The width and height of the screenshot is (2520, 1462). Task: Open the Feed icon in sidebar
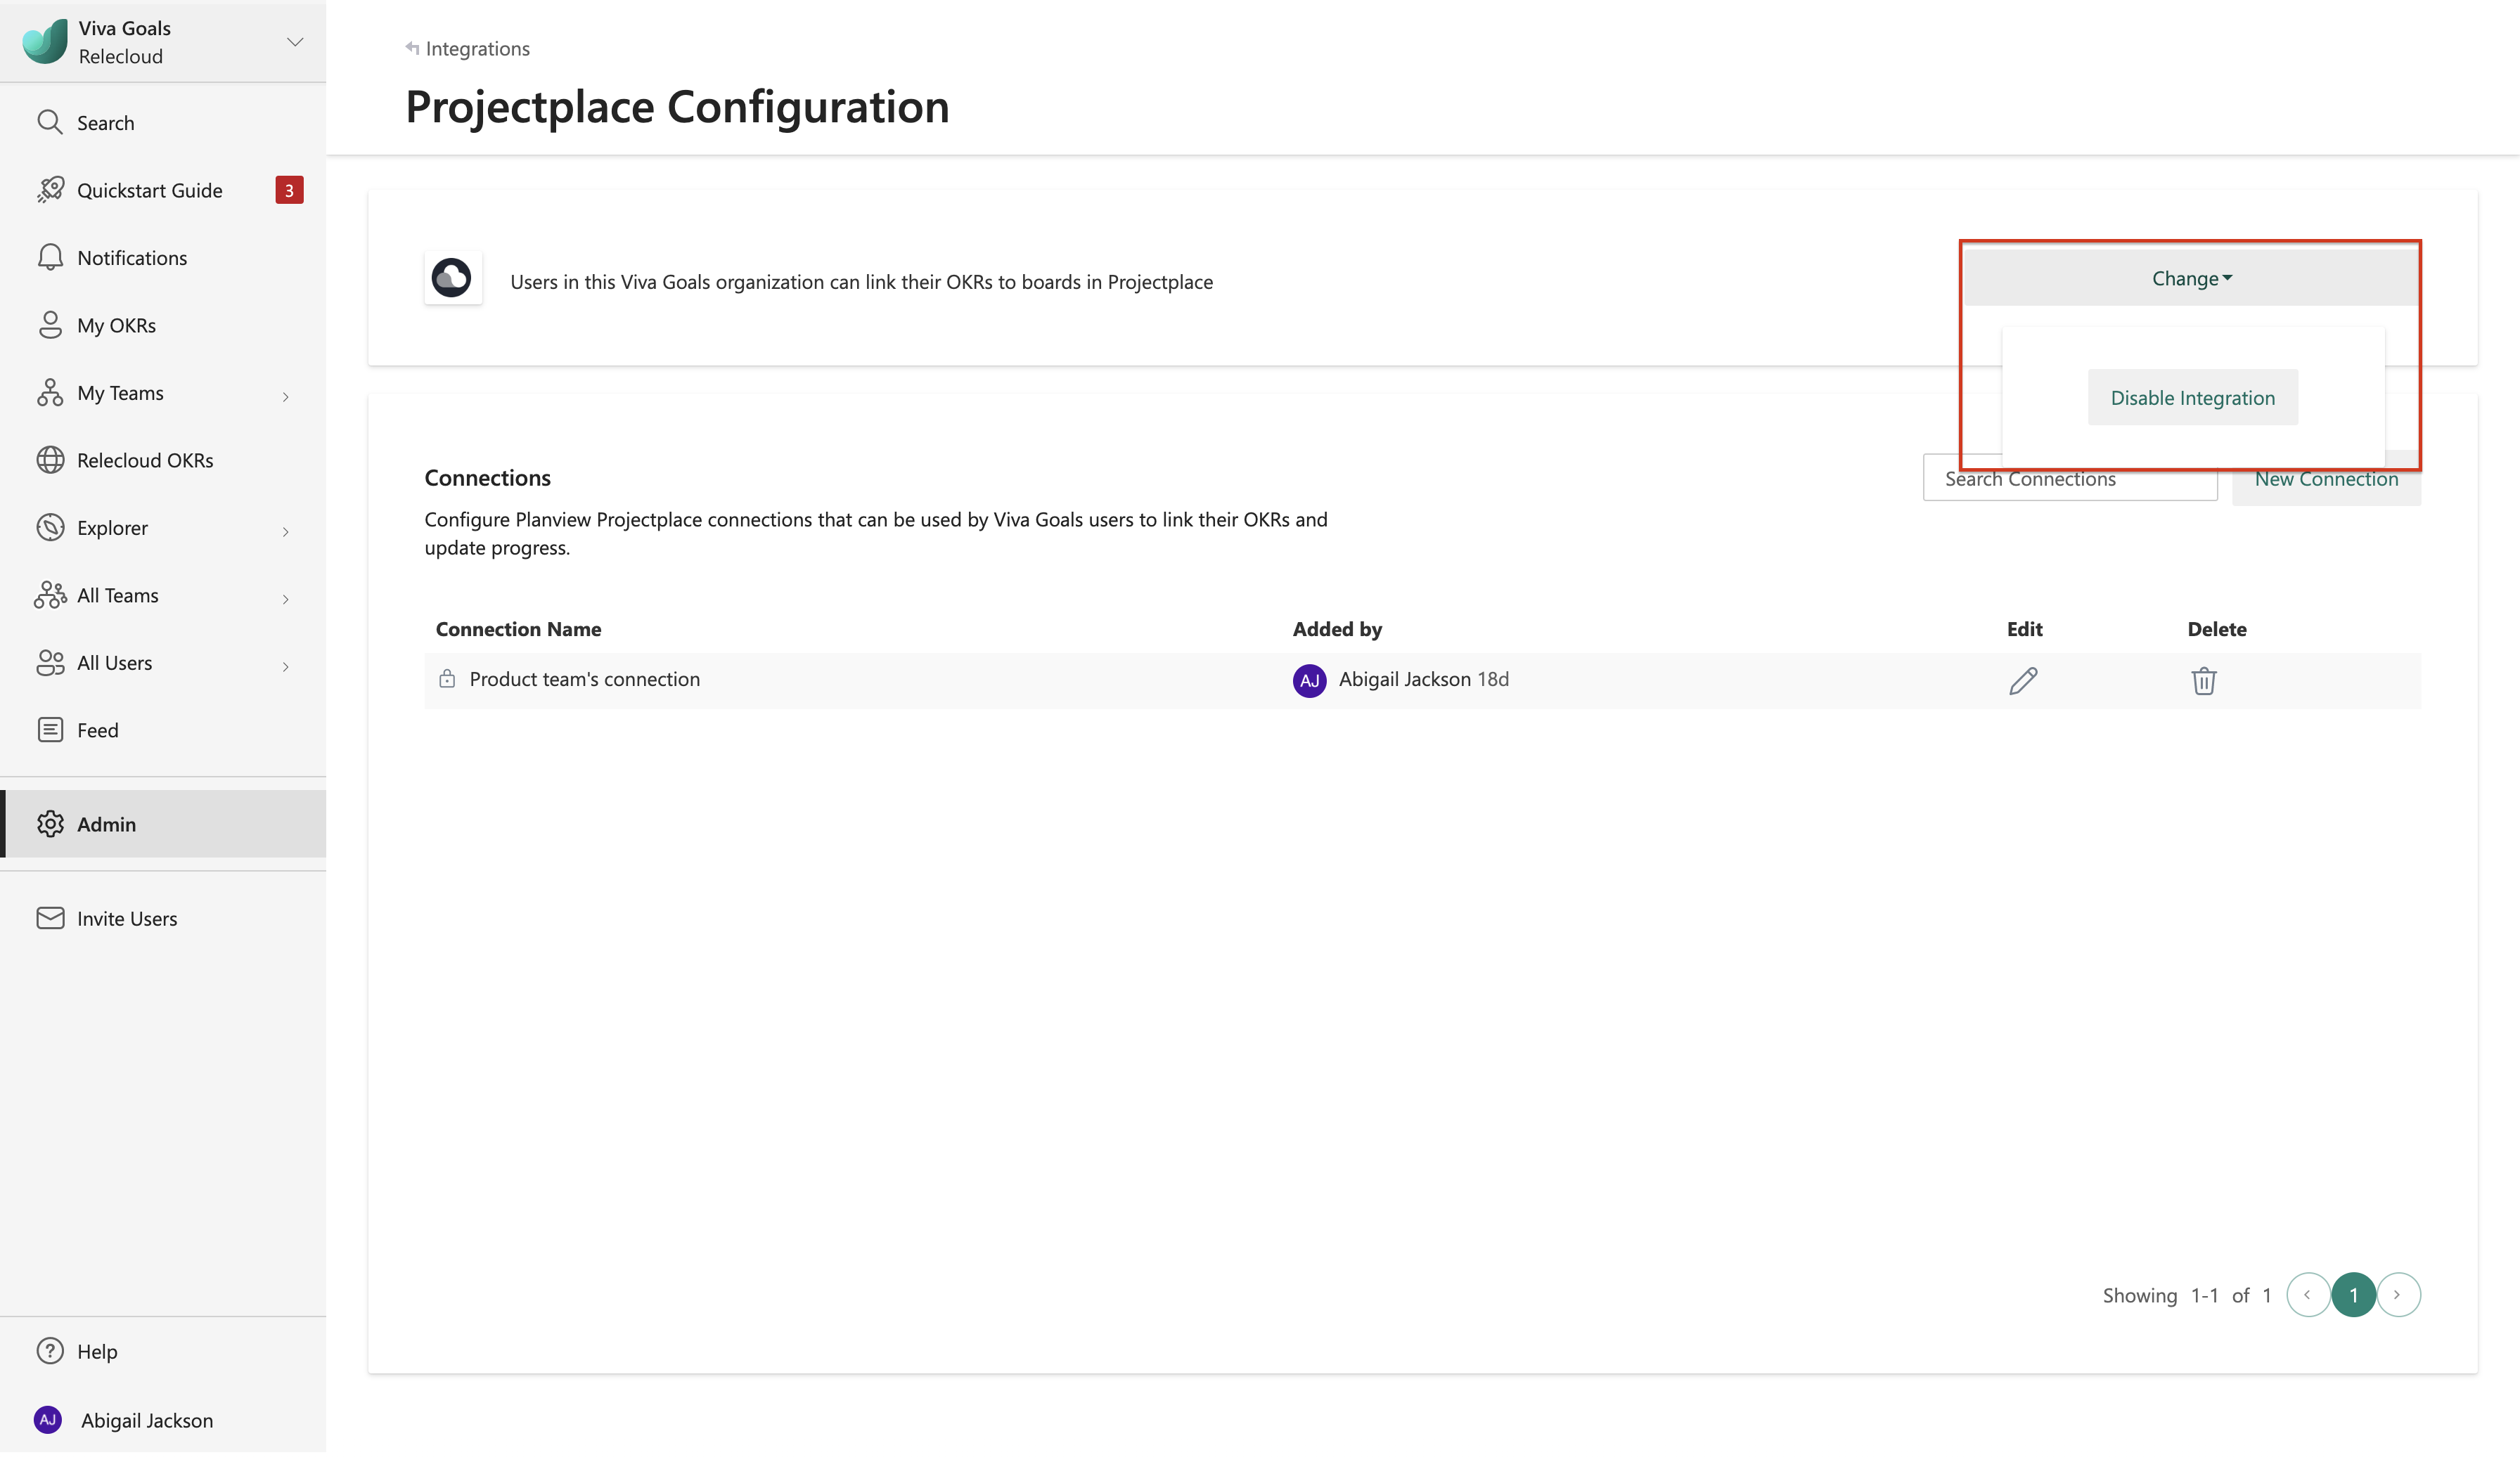(50, 730)
